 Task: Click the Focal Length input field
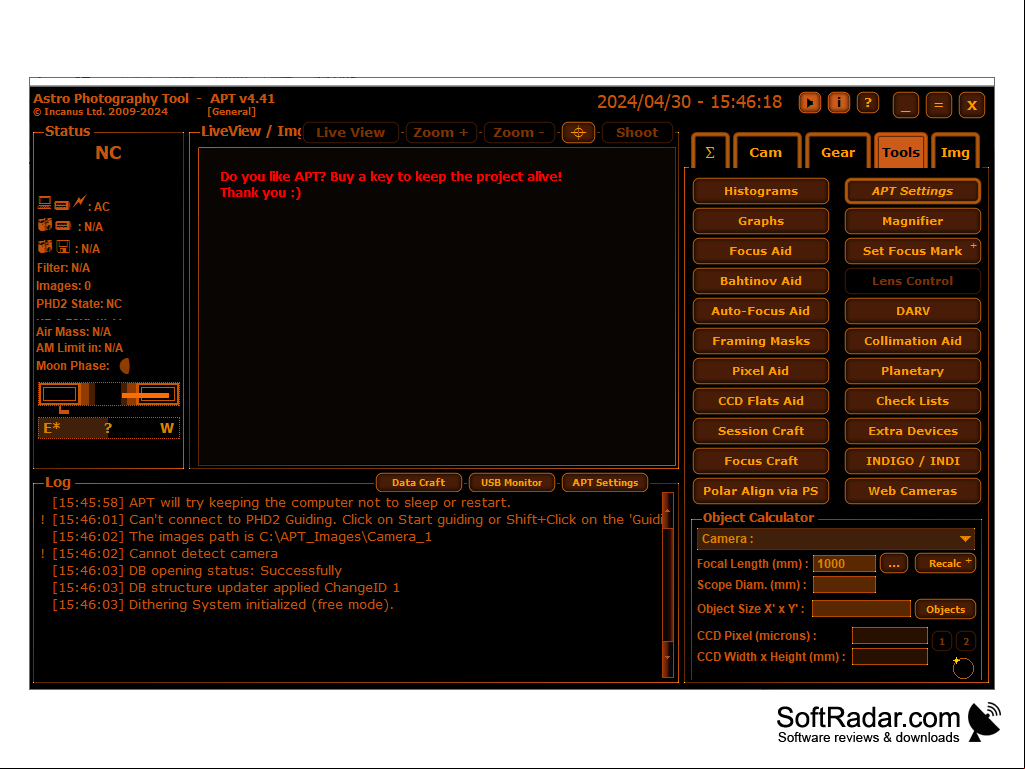click(844, 564)
